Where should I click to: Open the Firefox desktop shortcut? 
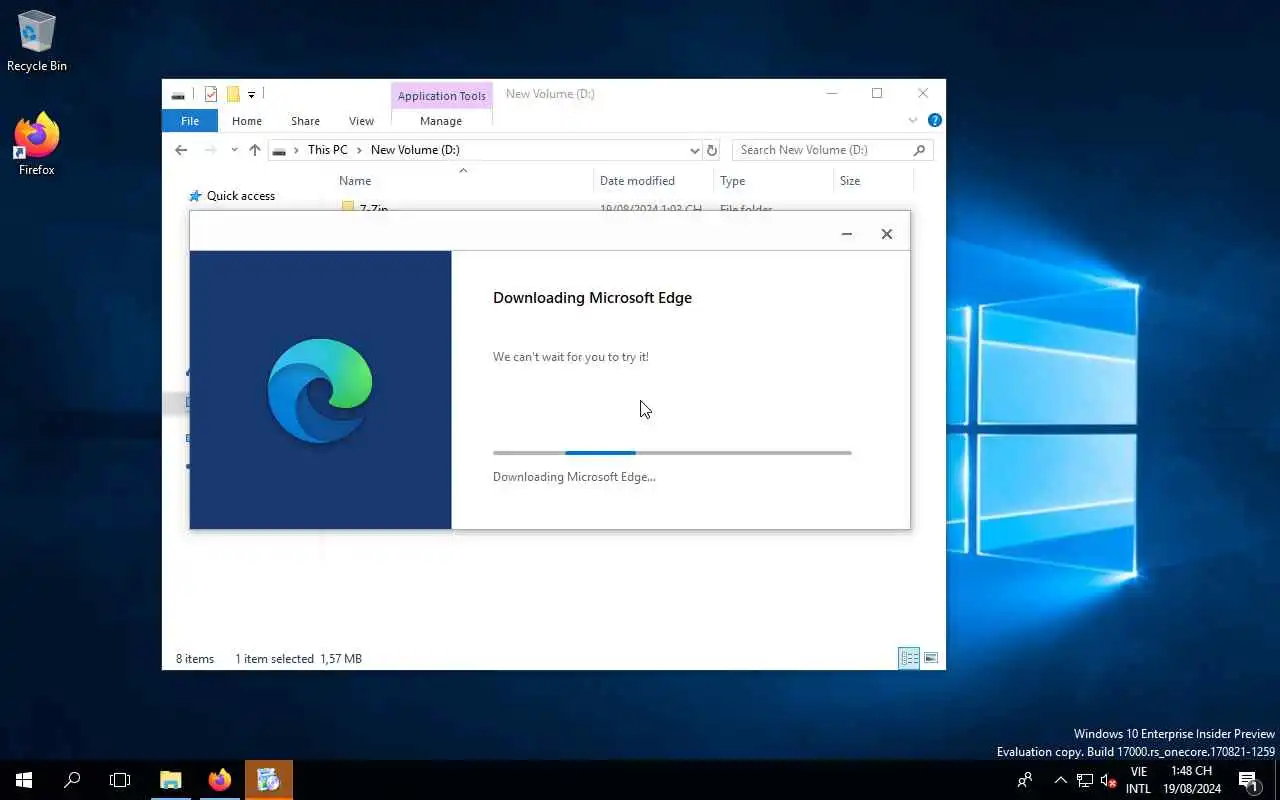(37, 145)
